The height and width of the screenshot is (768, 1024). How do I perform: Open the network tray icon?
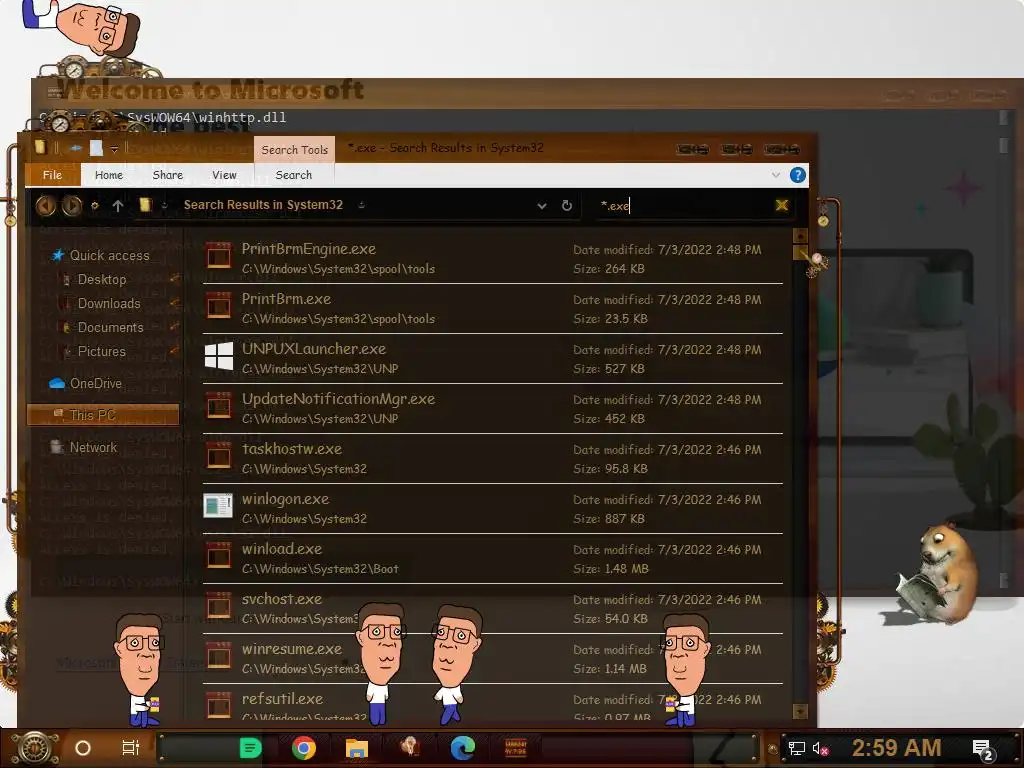click(796, 748)
